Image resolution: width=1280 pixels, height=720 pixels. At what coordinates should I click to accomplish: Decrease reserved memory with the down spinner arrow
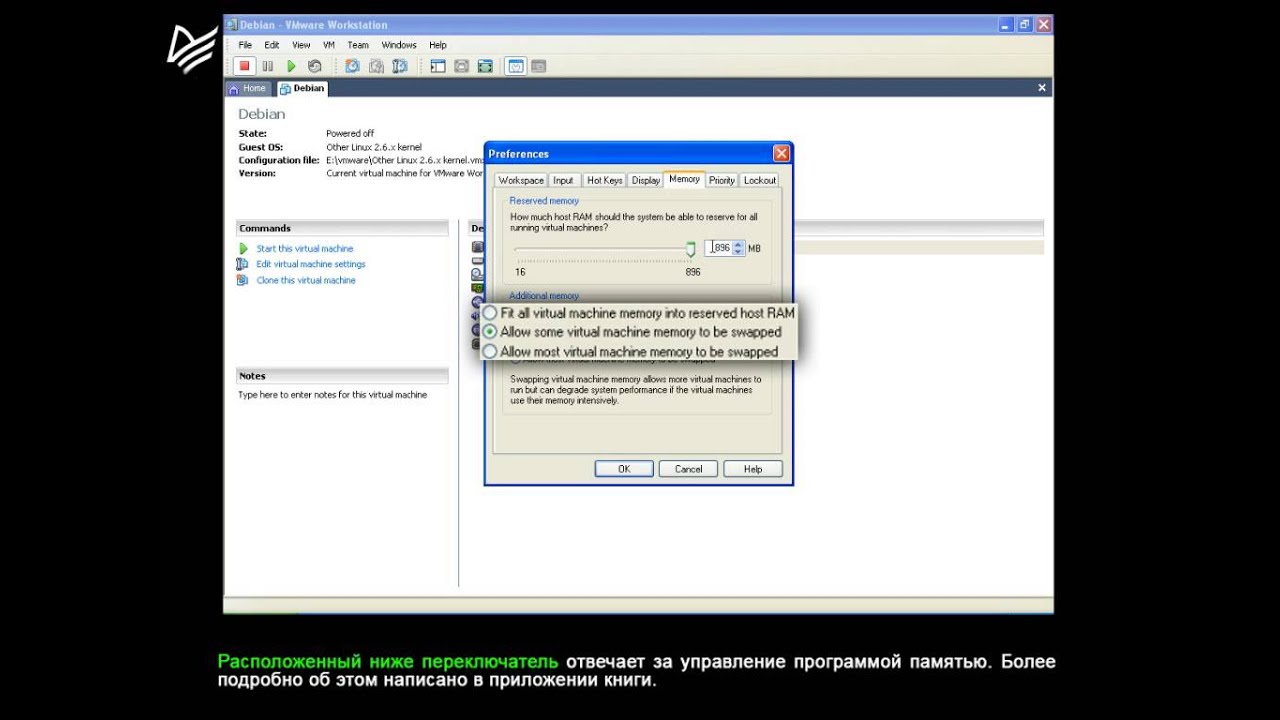[739, 252]
